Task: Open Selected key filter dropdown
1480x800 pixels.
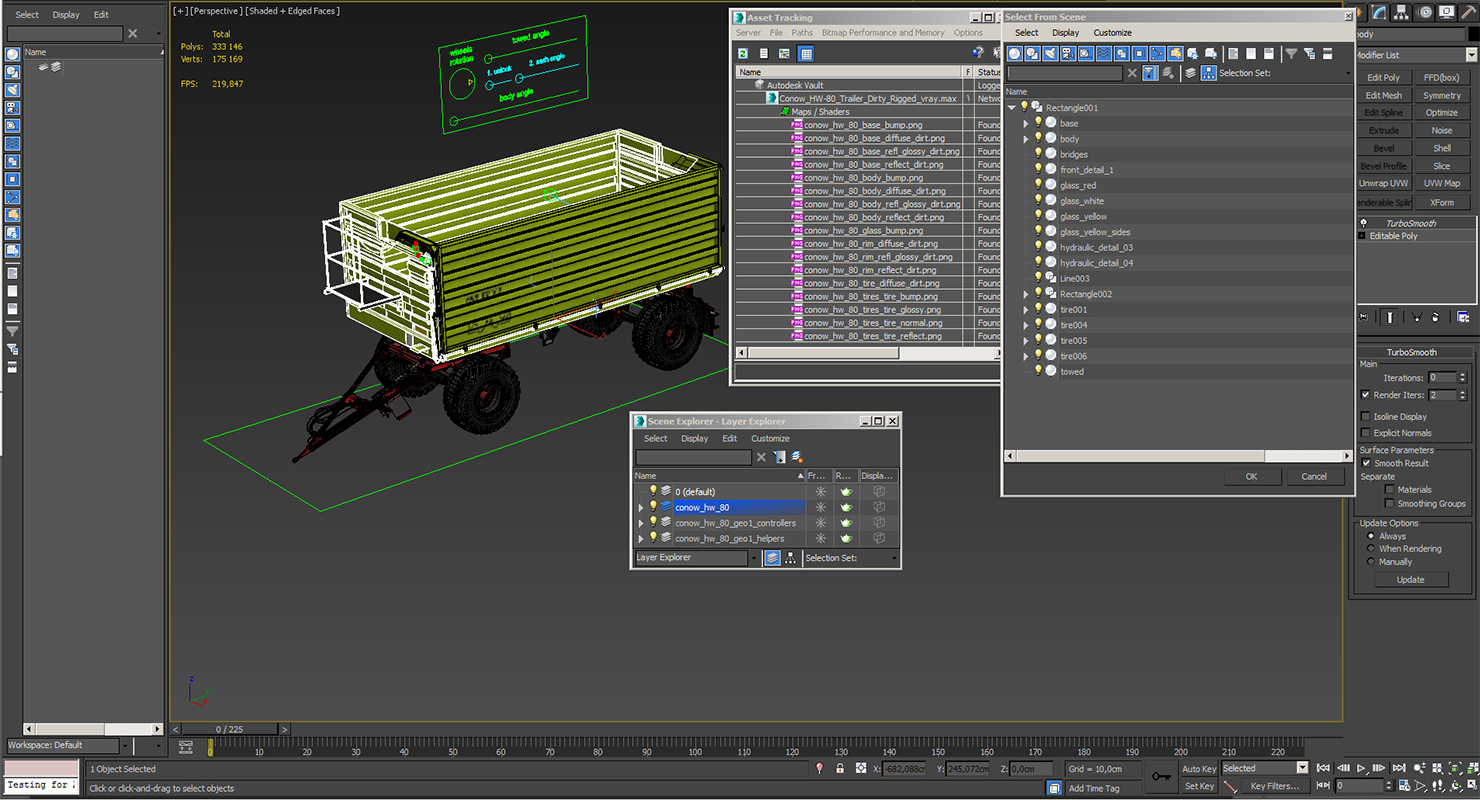Action: point(1302,768)
